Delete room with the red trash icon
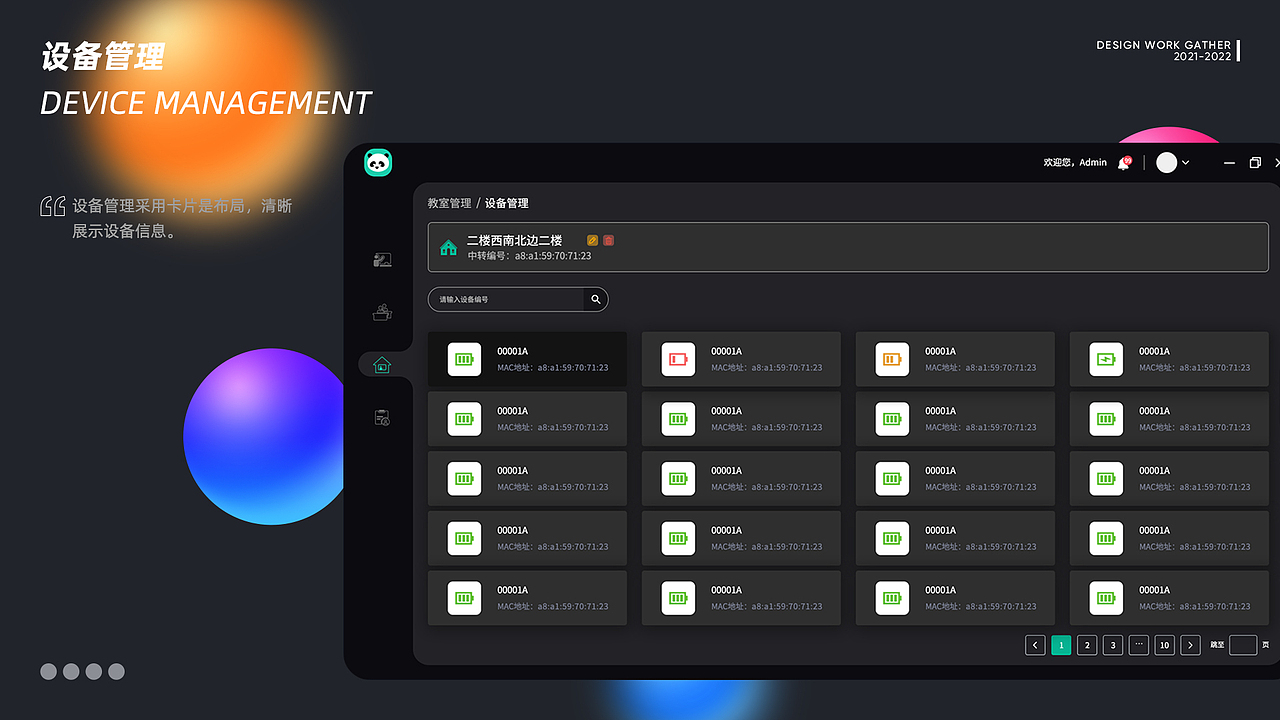1280x720 pixels. [608, 240]
